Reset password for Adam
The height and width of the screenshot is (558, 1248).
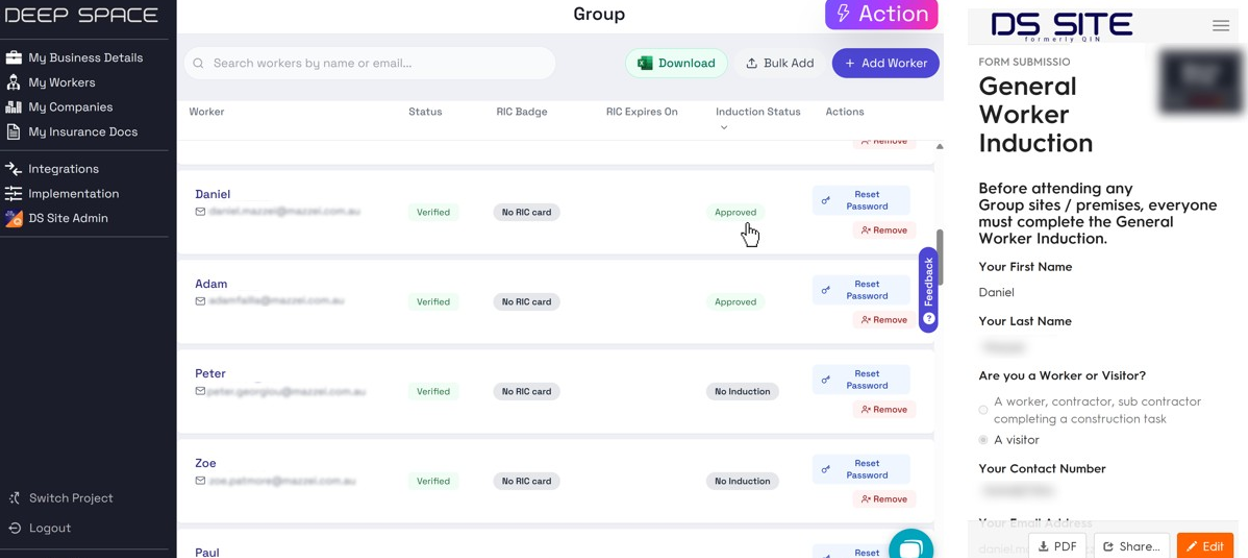click(x=861, y=290)
